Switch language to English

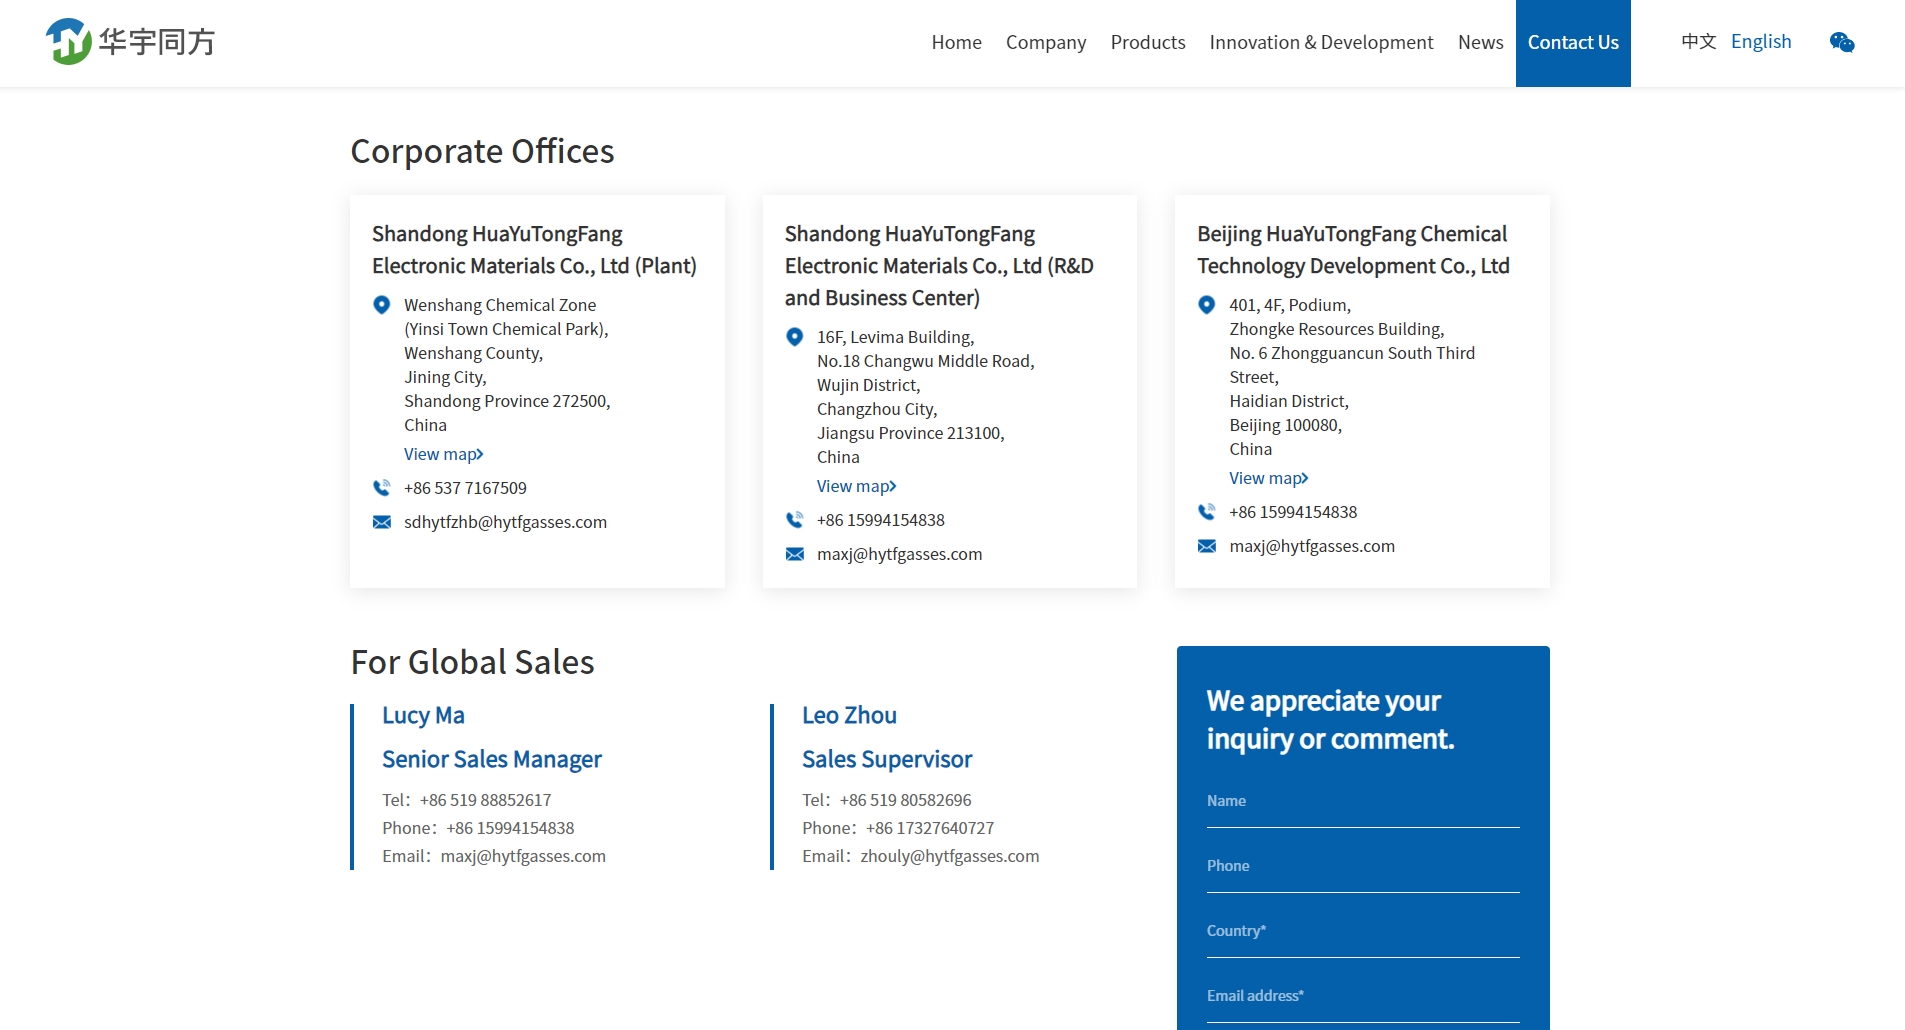click(x=1761, y=41)
